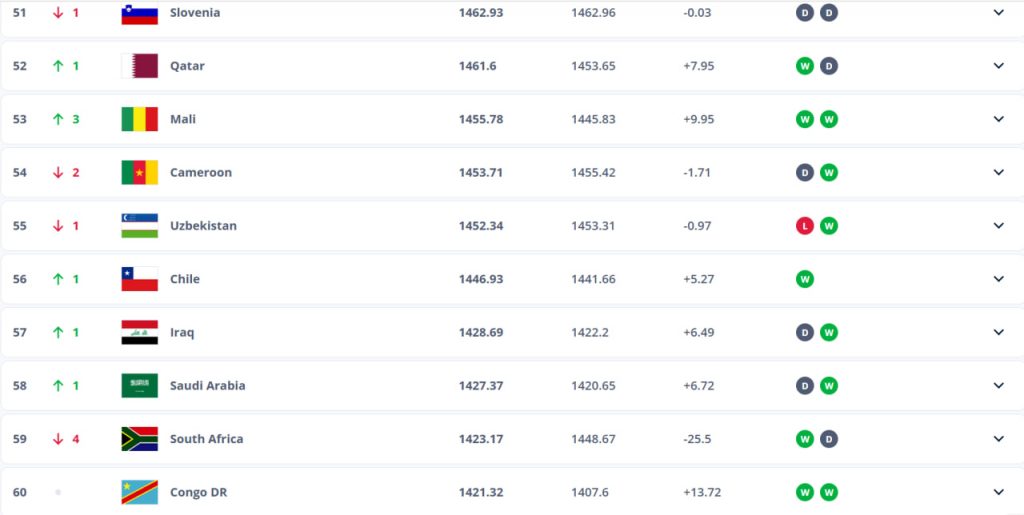Click the Slovenia flag icon
Screen dimensions: 1024x515
coord(139,14)
